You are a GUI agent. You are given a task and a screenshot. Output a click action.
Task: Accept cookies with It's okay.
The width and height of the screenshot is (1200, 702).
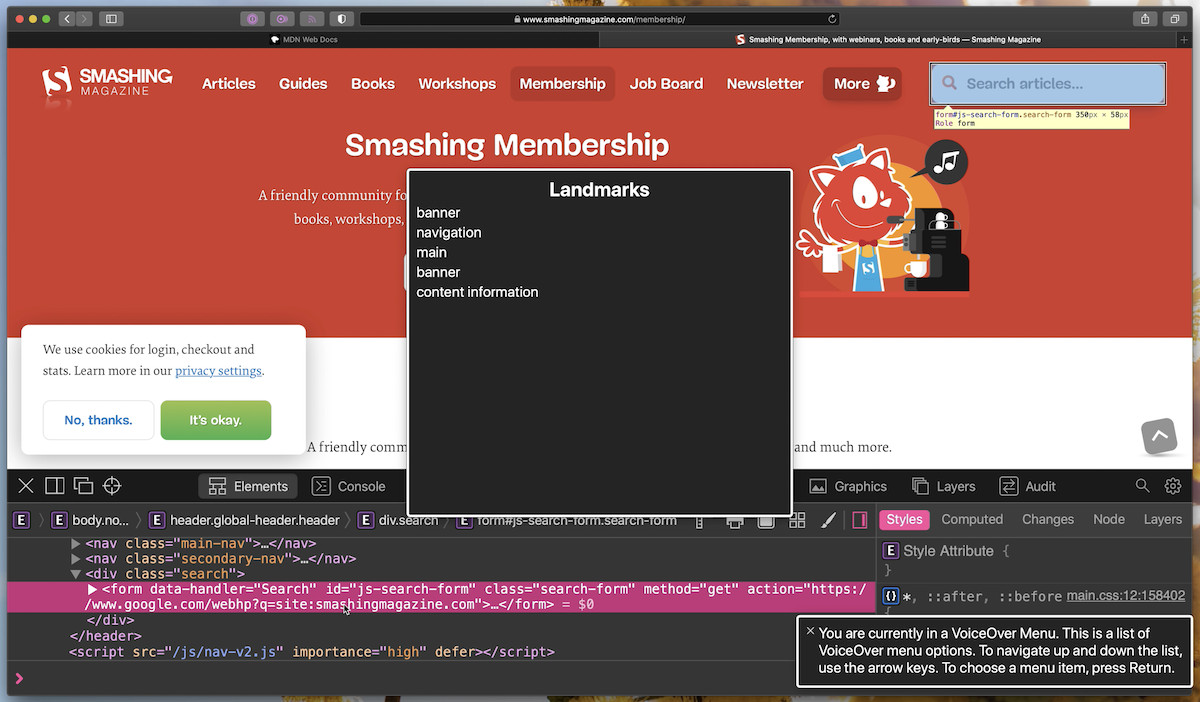tap(216, 420)
